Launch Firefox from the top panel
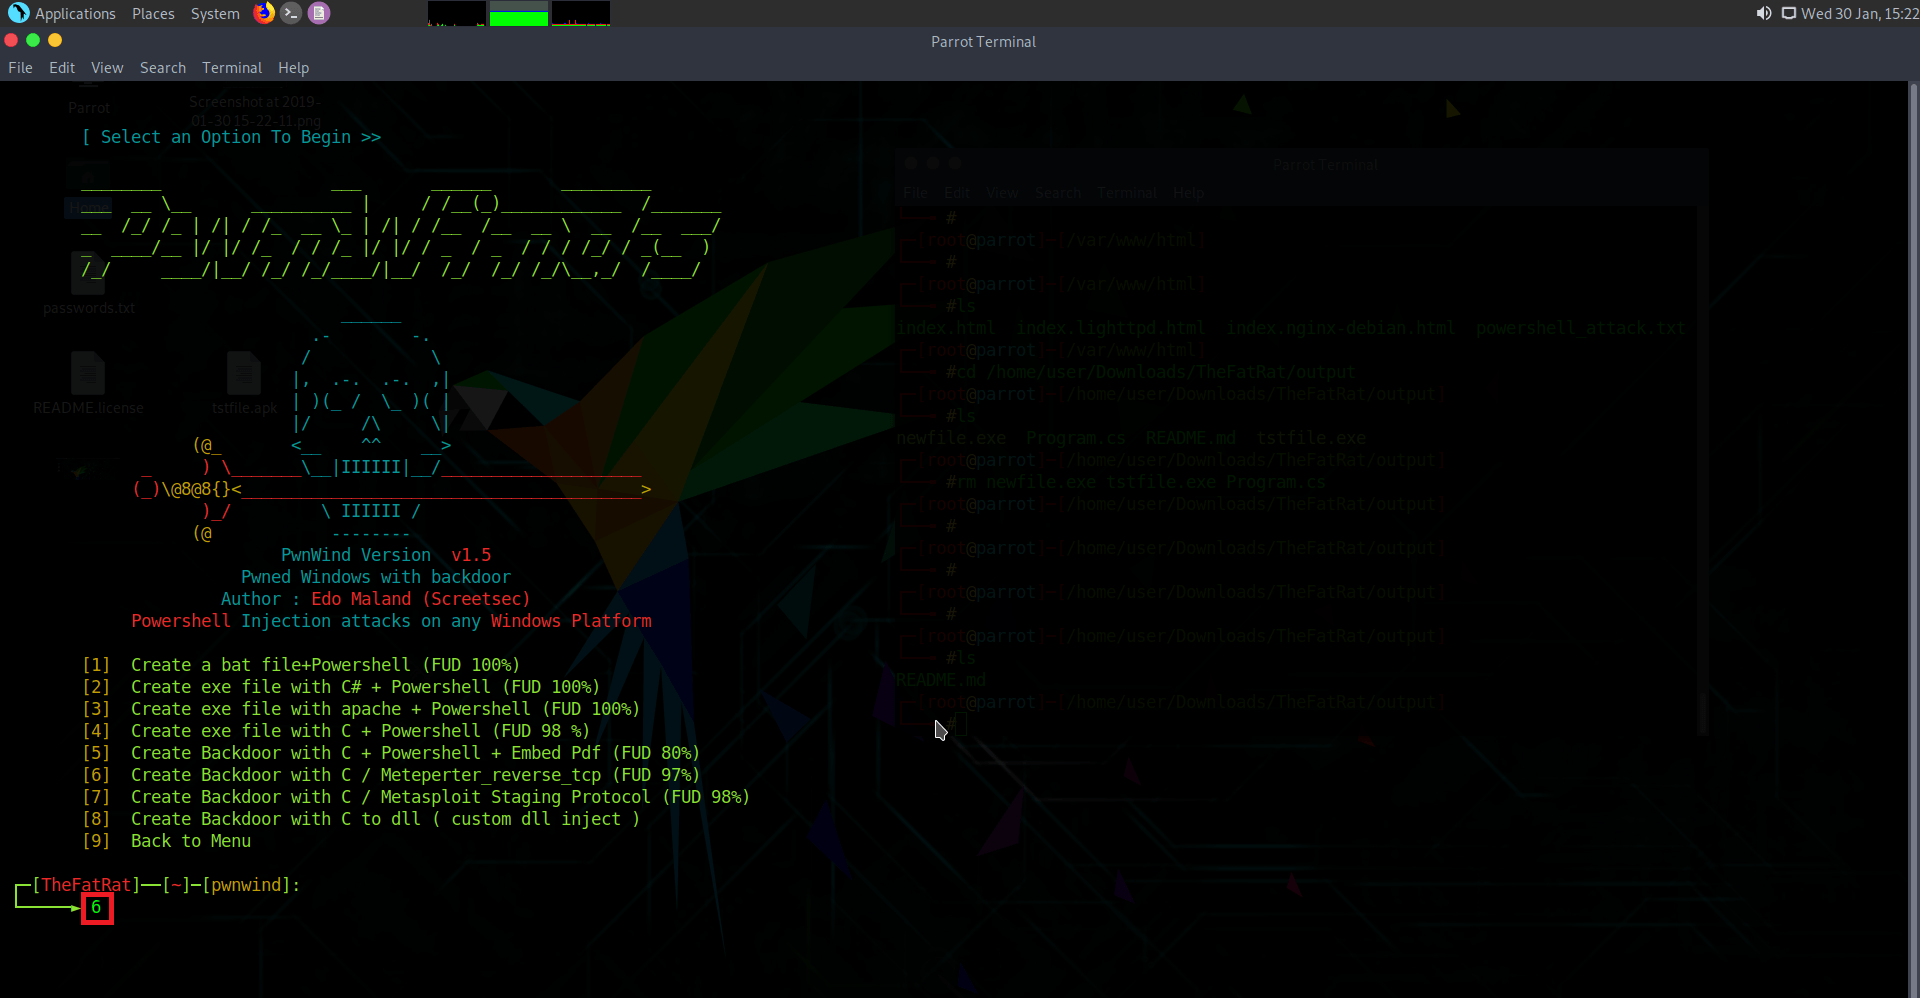This screenshot has width=1924, height=998. click(264, 13)
